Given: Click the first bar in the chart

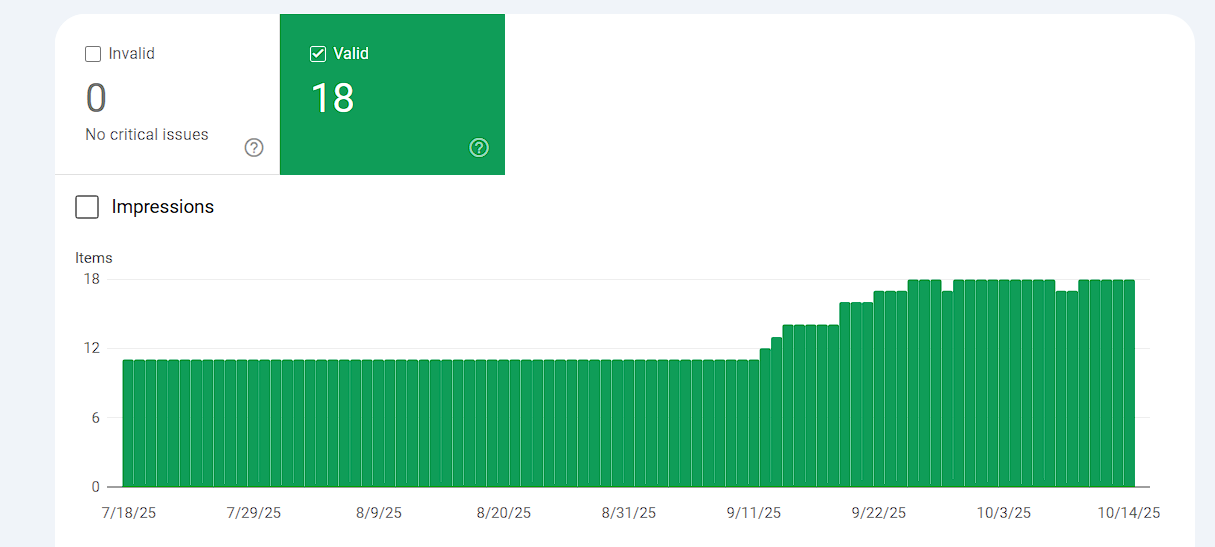Looking at the screenshot, I should coord(128,423).
